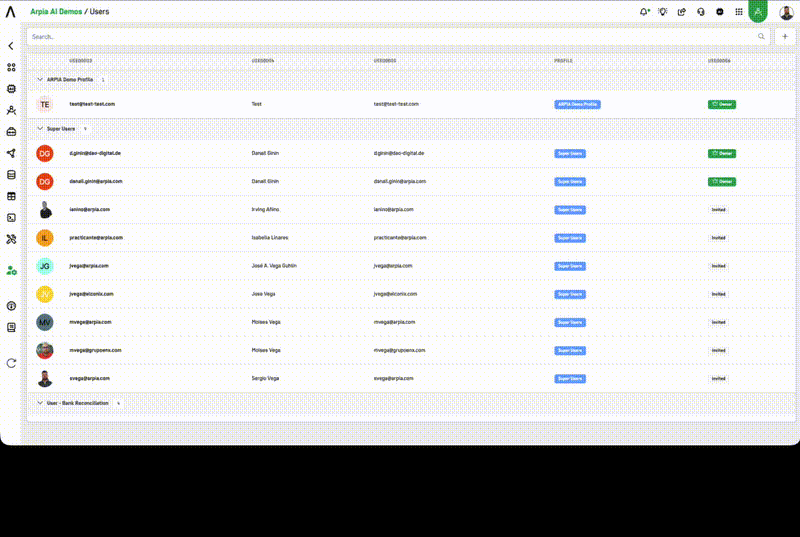The width and height of the screenshot is (800, 537).
Task: Collapse the sidebar with the back chevron
Action: (11, 46)
